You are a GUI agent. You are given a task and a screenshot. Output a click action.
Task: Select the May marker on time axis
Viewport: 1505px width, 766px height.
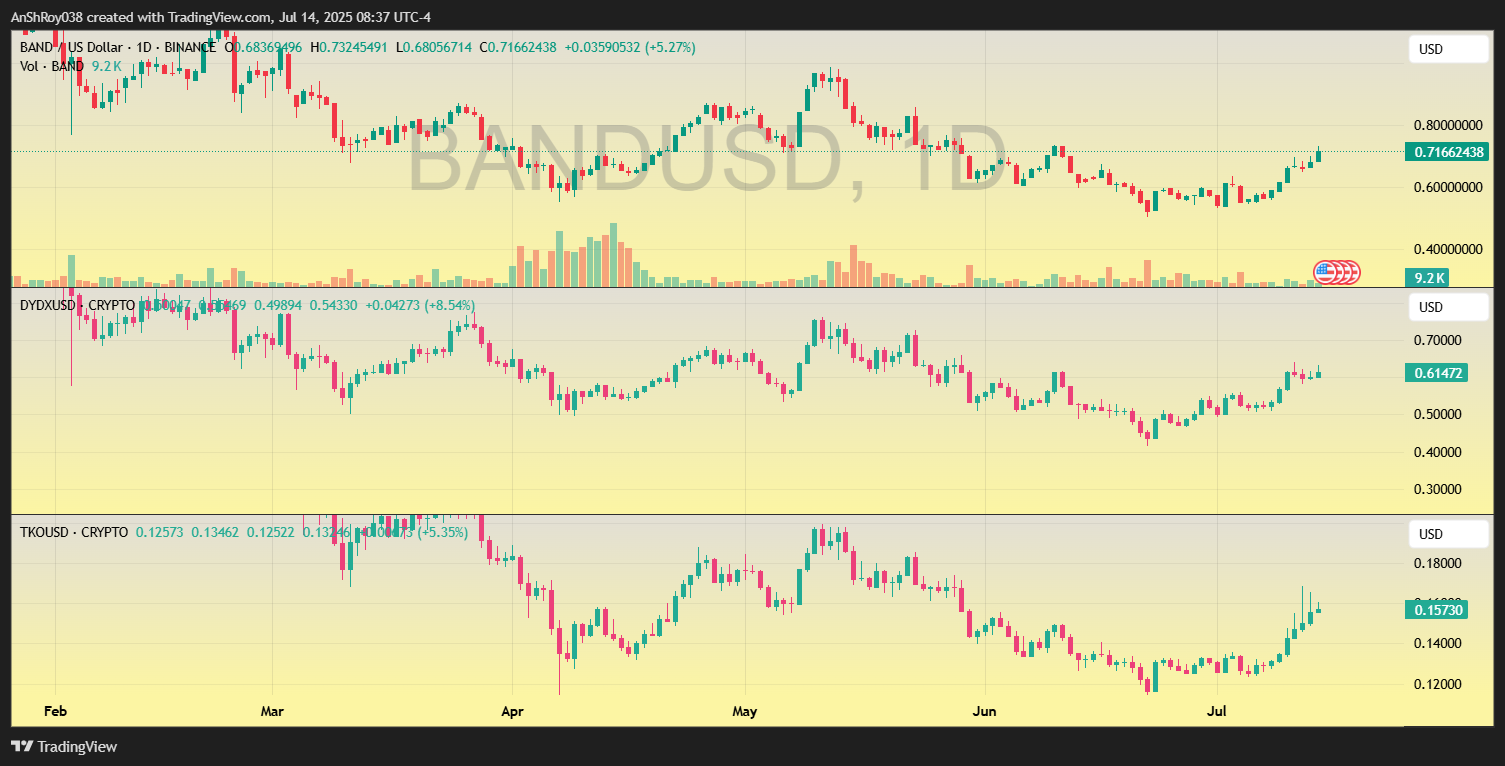pos(745,712)
